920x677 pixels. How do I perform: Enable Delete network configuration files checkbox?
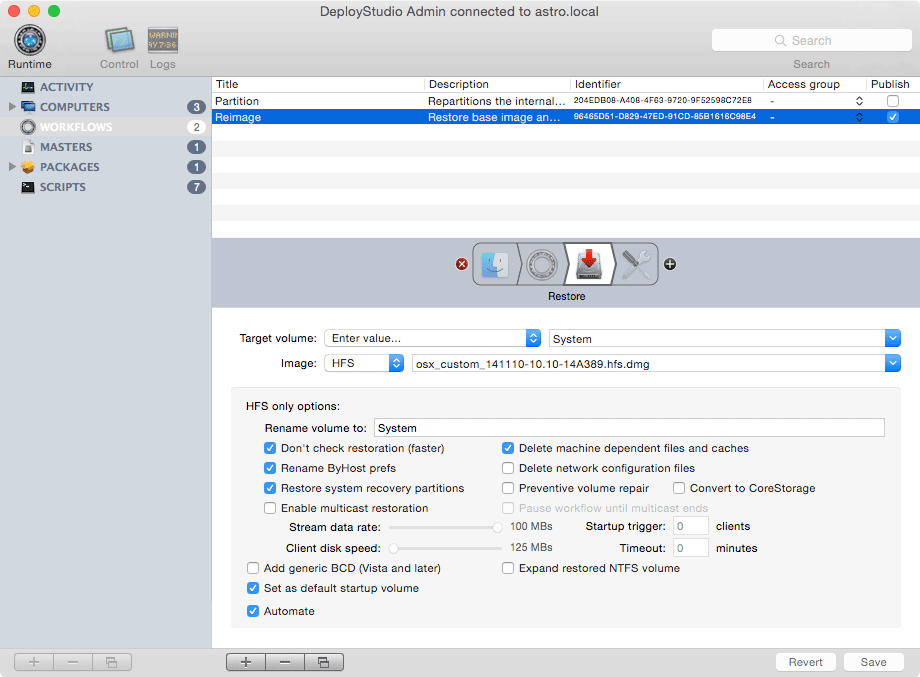click(509, 468)
